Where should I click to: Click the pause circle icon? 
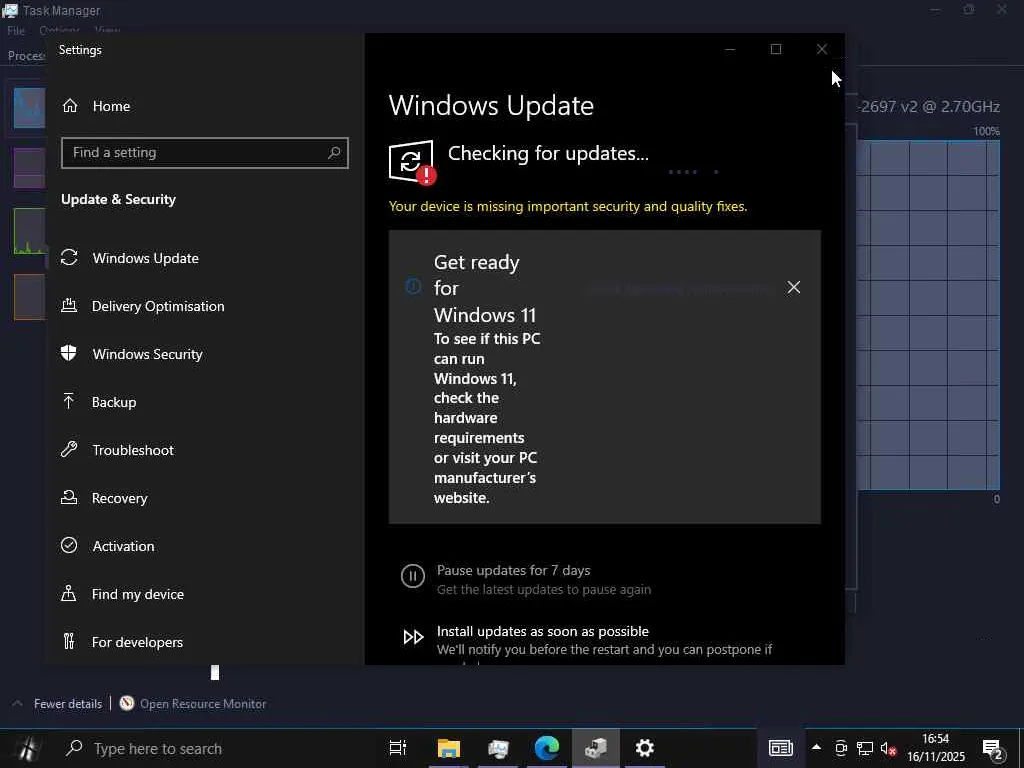[x=413, y=576]
